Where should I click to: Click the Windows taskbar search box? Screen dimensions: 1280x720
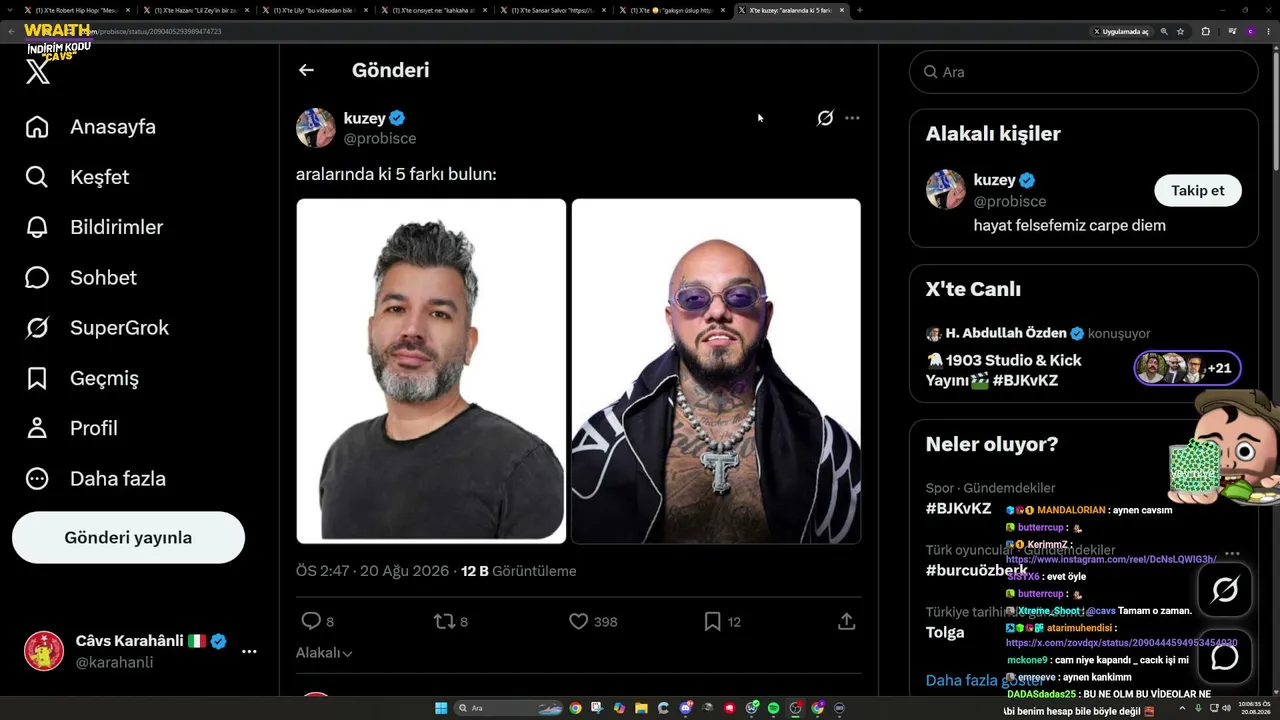(x=508, y=708)
